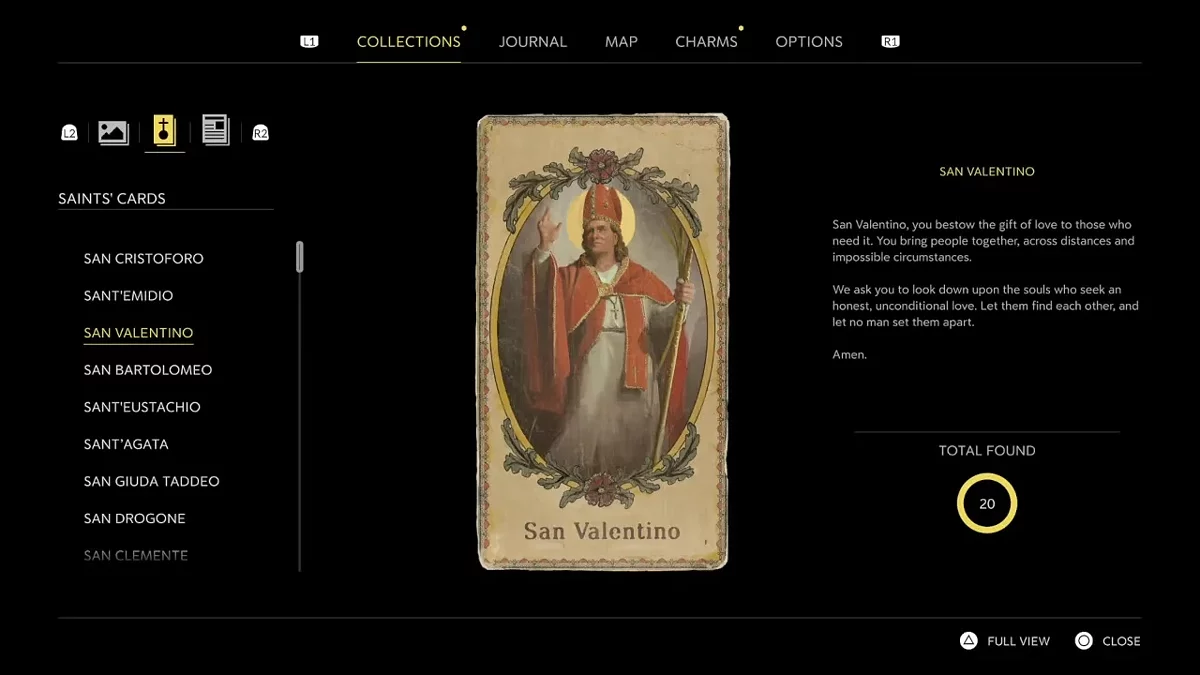This screenshot has width=1200, height=675.
Task: Click the San Valentino card image
Action: (603, 342)
